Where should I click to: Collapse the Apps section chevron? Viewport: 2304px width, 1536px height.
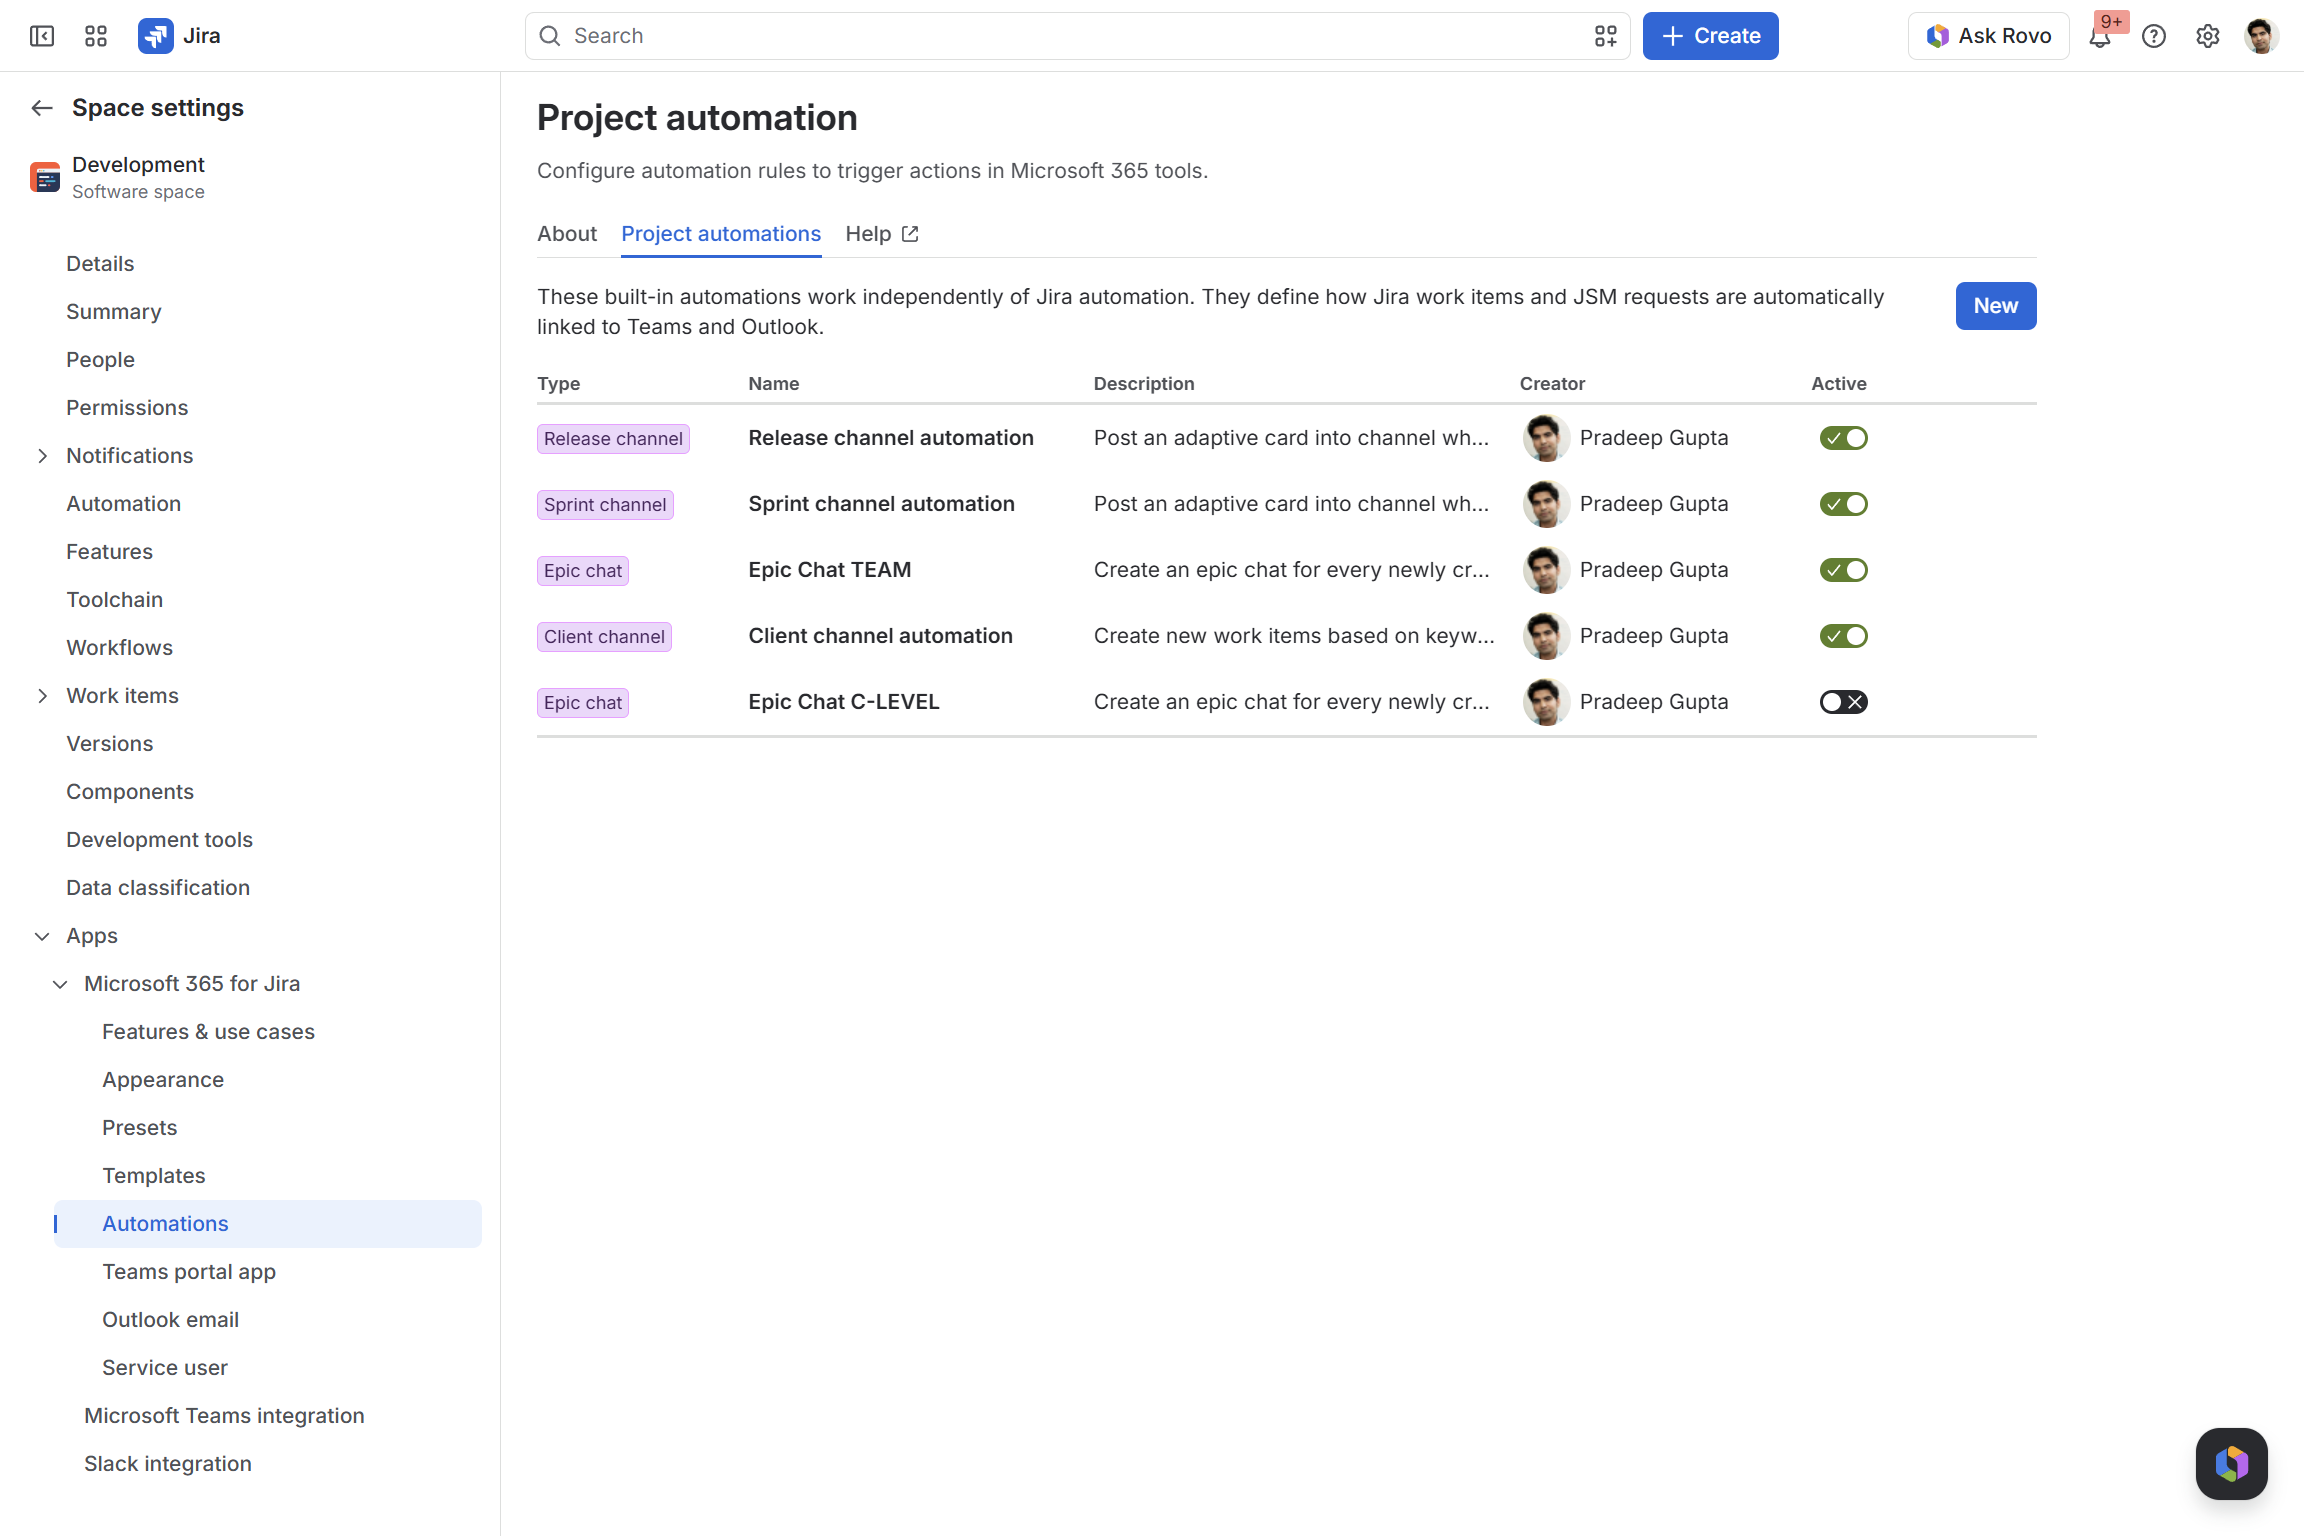[x=42, y=936]
